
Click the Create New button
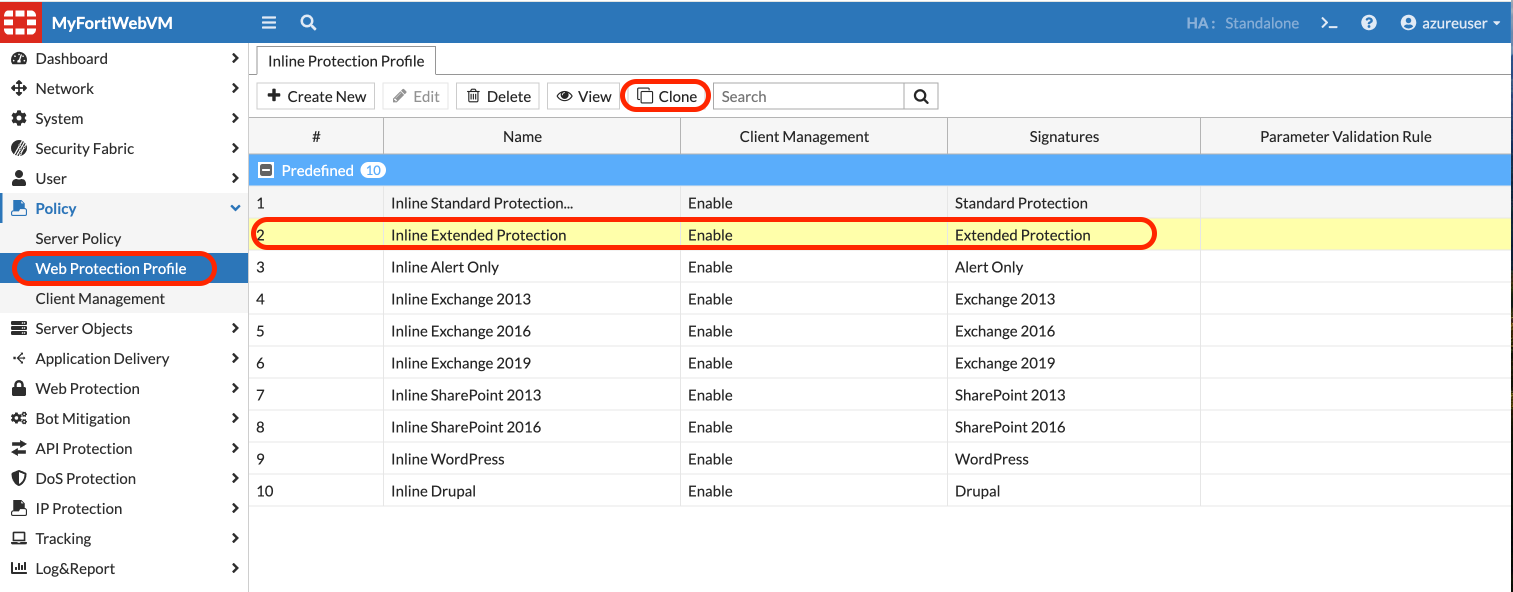pyautogui.click(x=317, y=97)
